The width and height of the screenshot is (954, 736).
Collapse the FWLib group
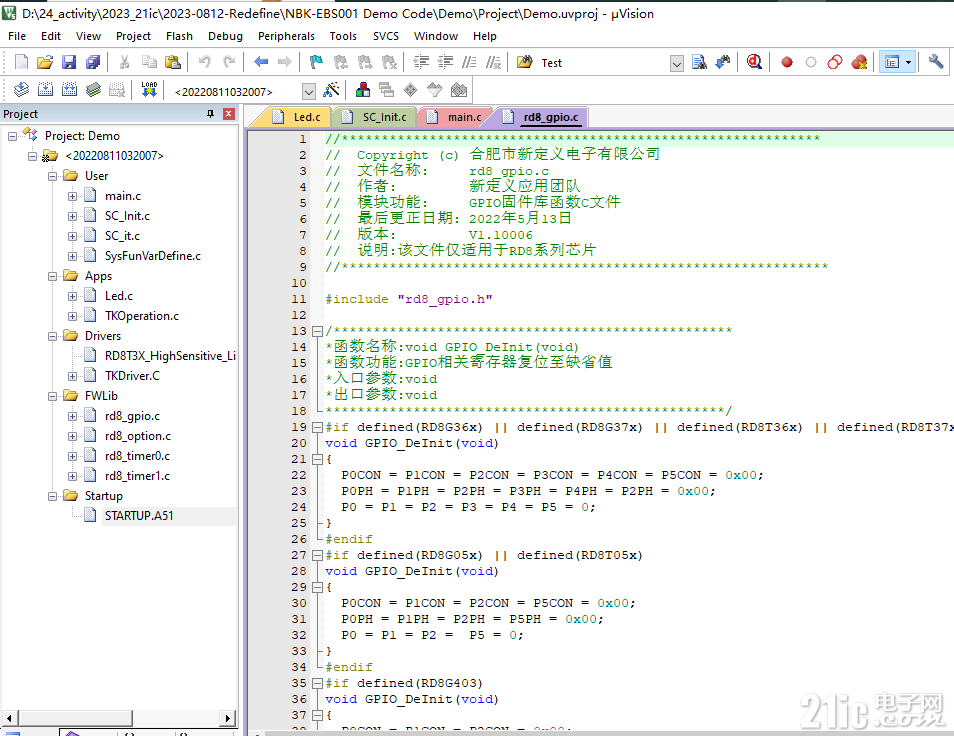tap(52, 396)
